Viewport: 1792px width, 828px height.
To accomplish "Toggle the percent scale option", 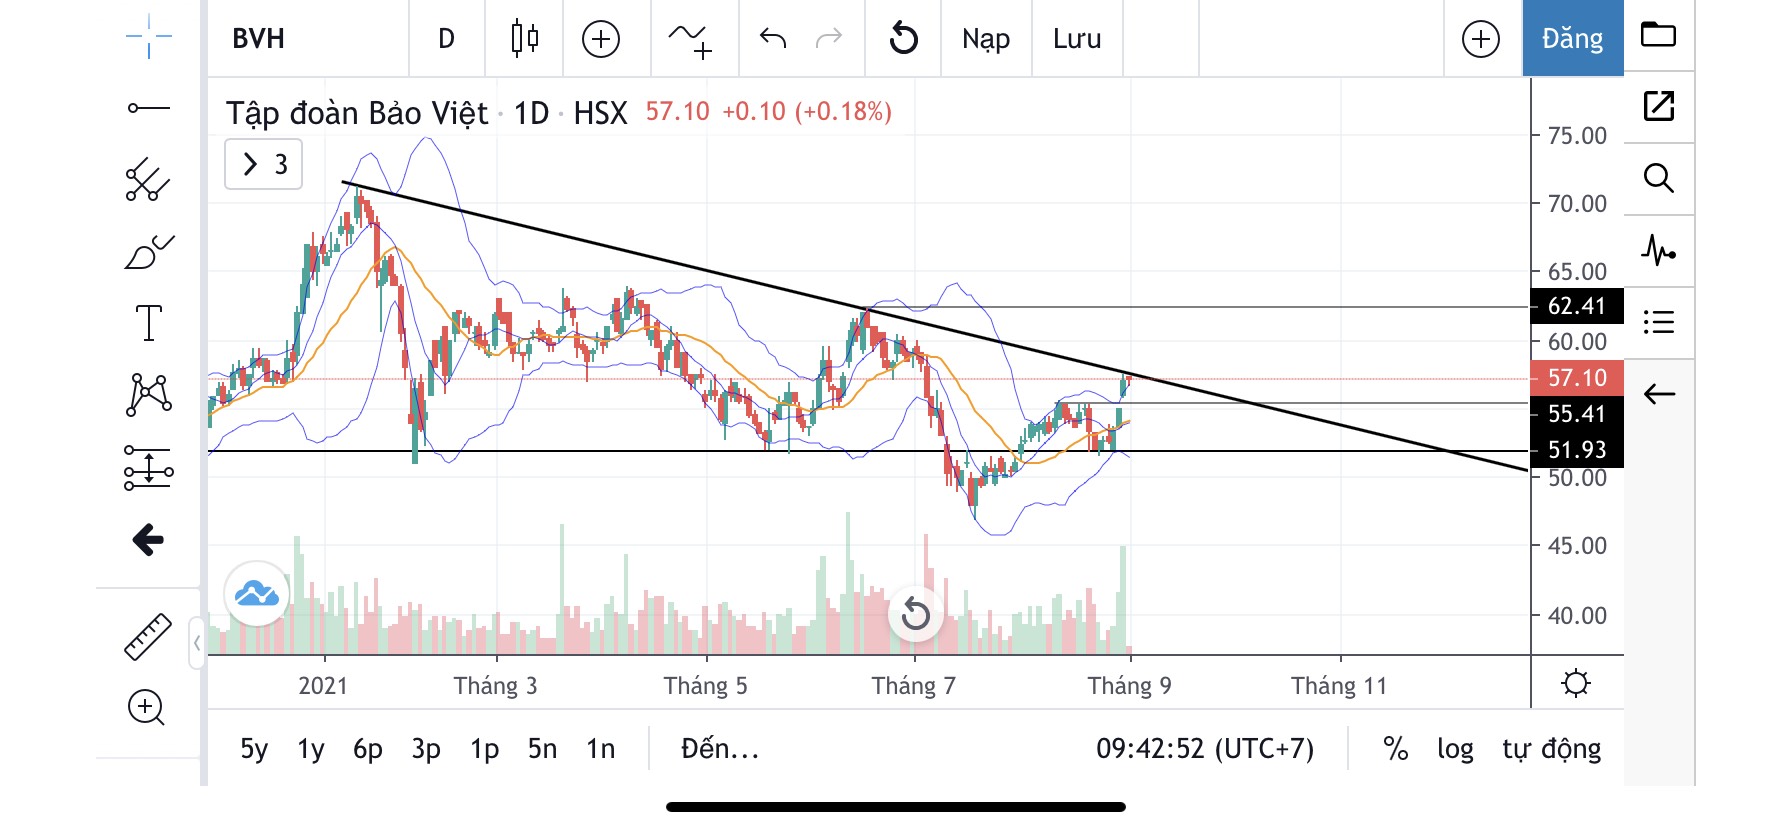I will pos(1395,749).
